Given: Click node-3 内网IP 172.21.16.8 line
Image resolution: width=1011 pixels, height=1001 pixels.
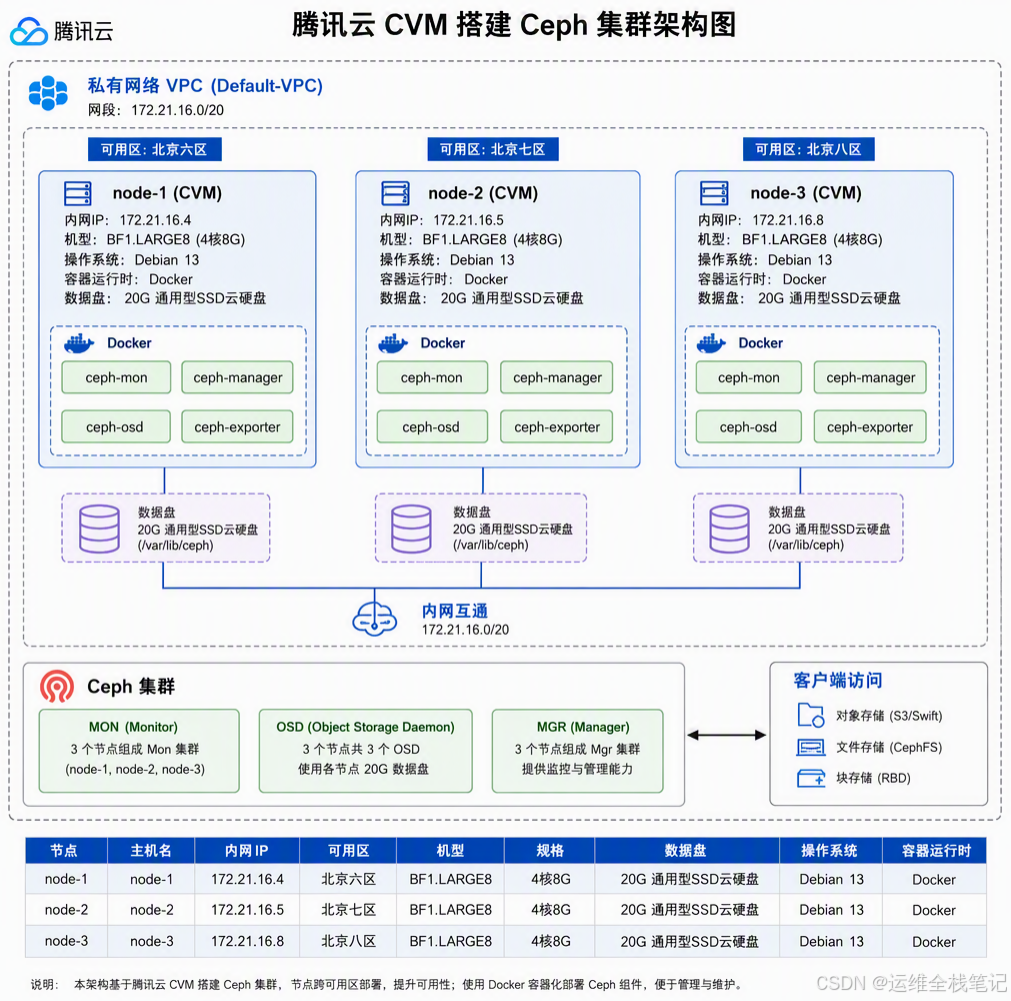Looking at the screenshot, I should click(761, 220).
